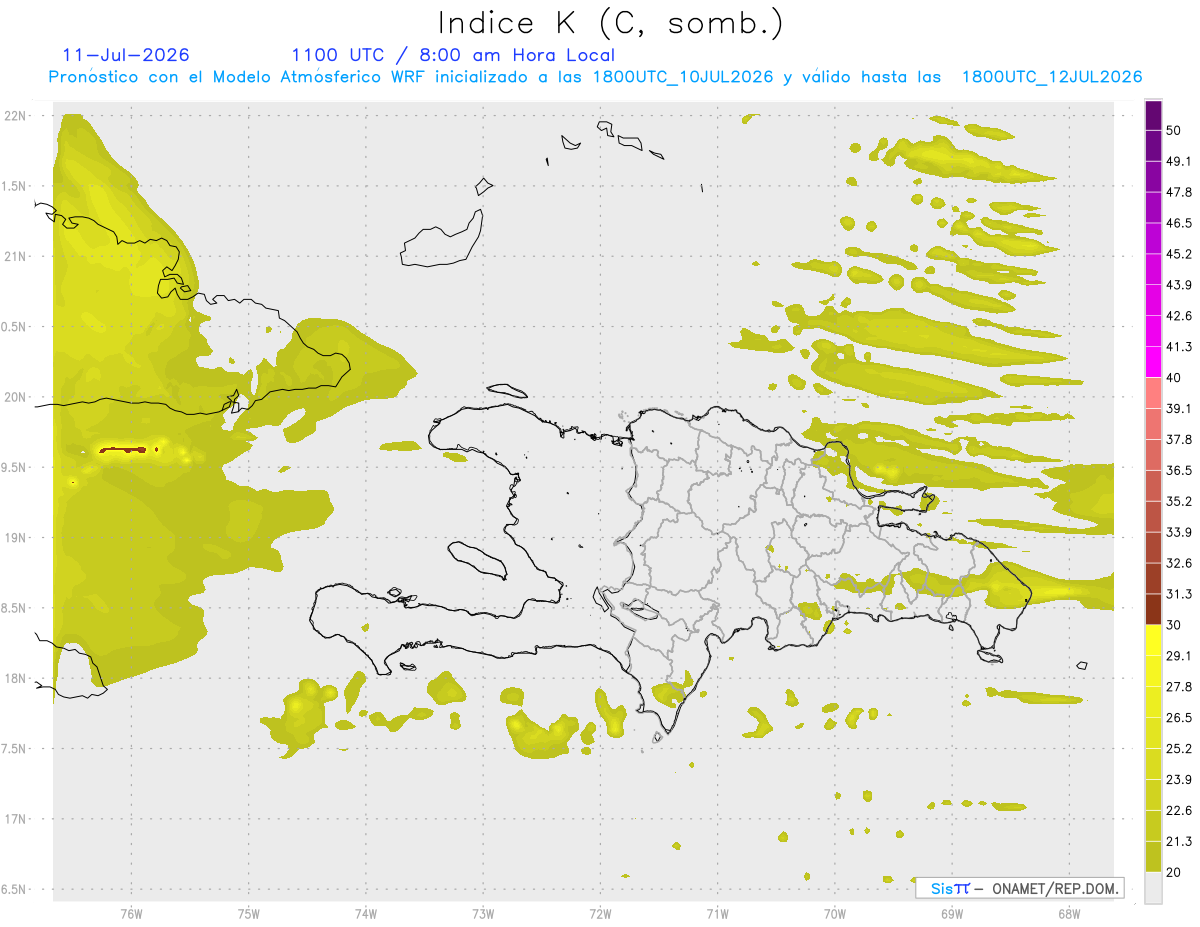Image resolution: width=1200 pixels, height=927 pixels.
Task: Click the WRF model forecast description line
Action: [x=595, y=77]
